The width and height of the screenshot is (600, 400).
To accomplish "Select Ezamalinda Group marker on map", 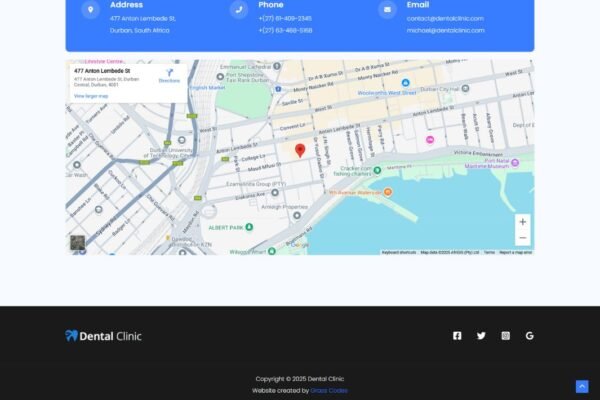I will (x=275, y=193).
